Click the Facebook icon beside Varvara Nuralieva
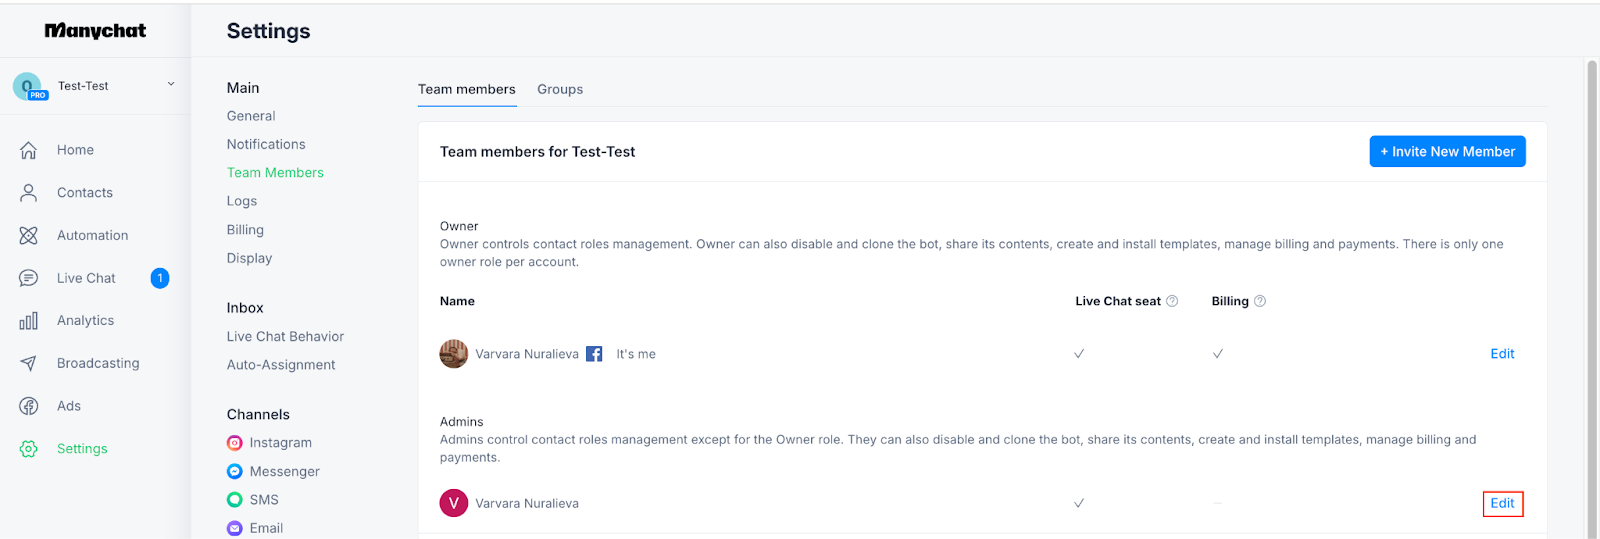Viewport: 1600px width, 539px height. pyautogui.click(x=594, y=354)
